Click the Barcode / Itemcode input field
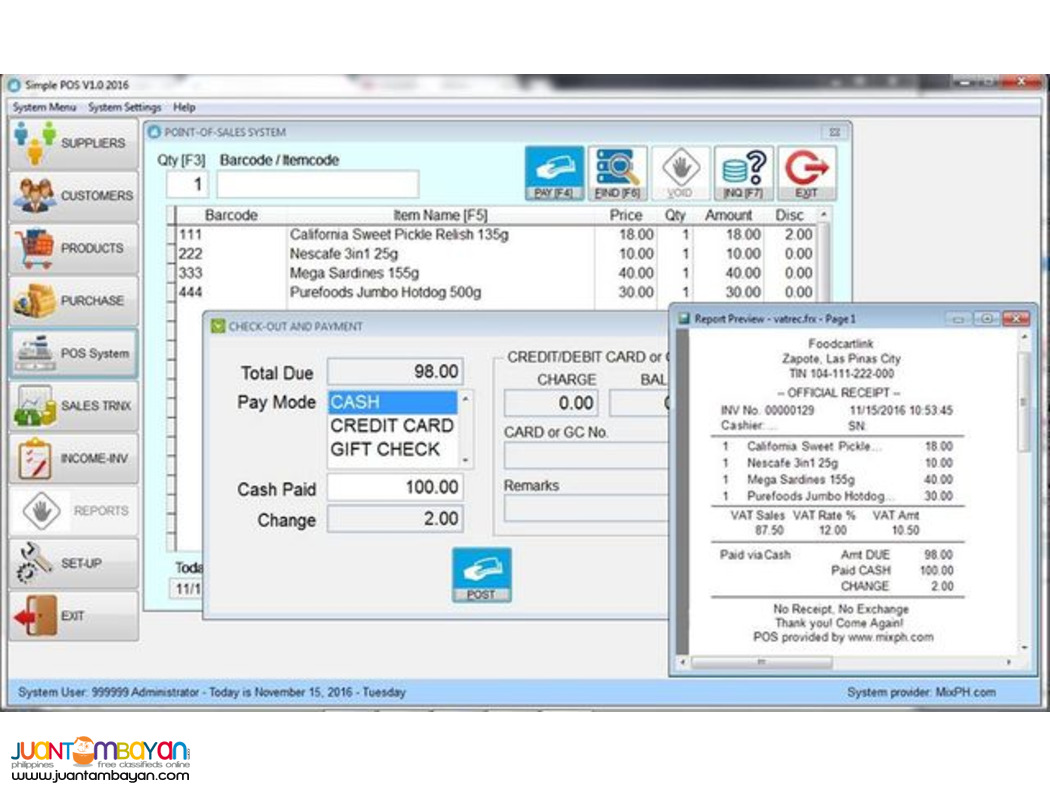The height and width of the screenshot is (788, 1050). click(317, 184)
